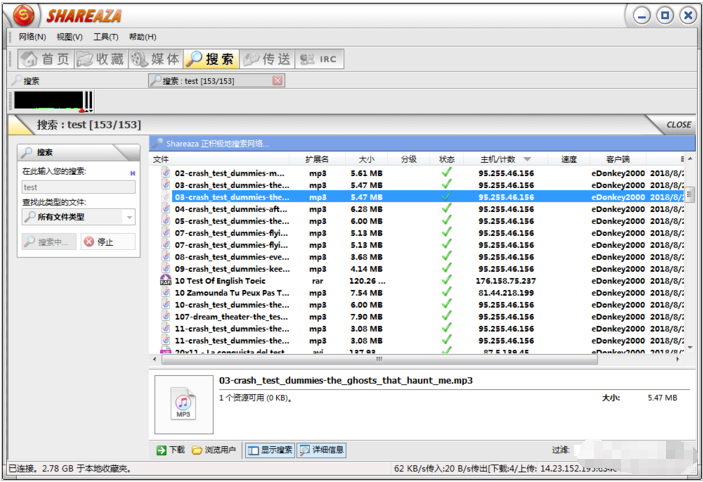Open the 所有文件类型 file type dropdown
Viewport: 703px width, 482px height.
tap(78, 216)
